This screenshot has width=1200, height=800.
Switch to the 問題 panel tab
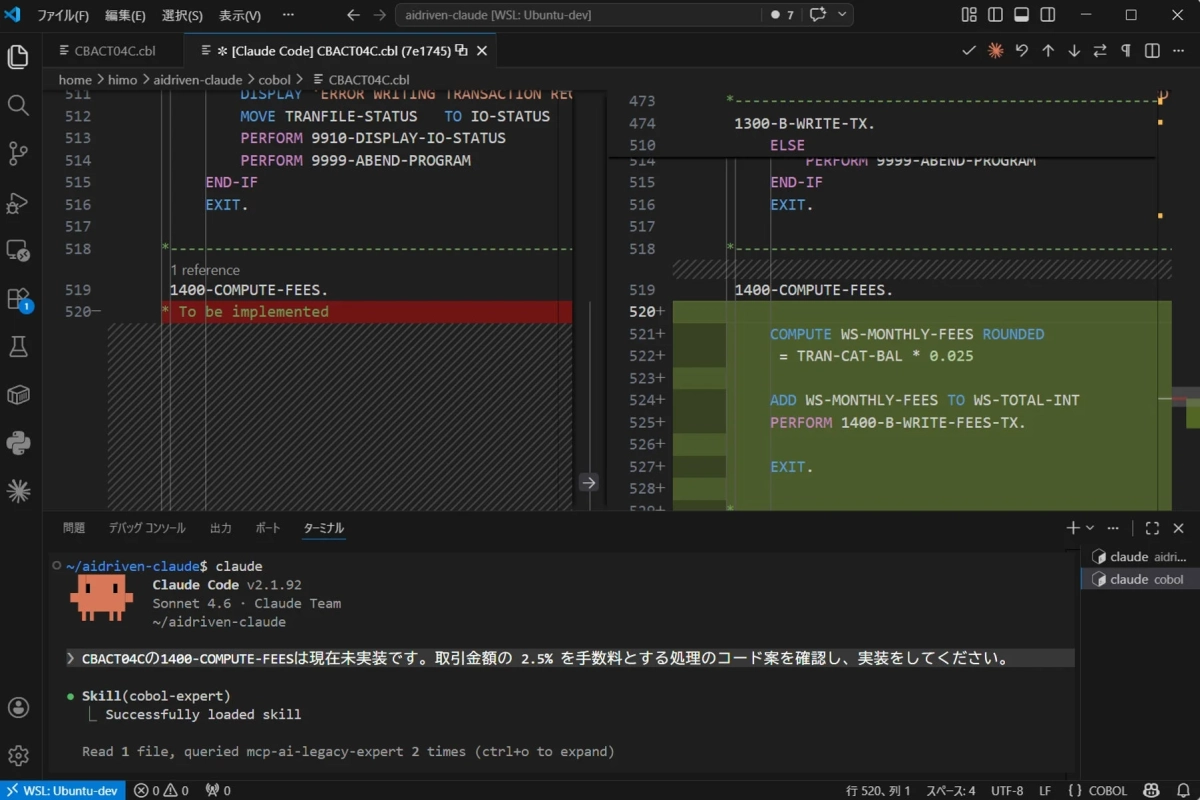click(74, 528)
